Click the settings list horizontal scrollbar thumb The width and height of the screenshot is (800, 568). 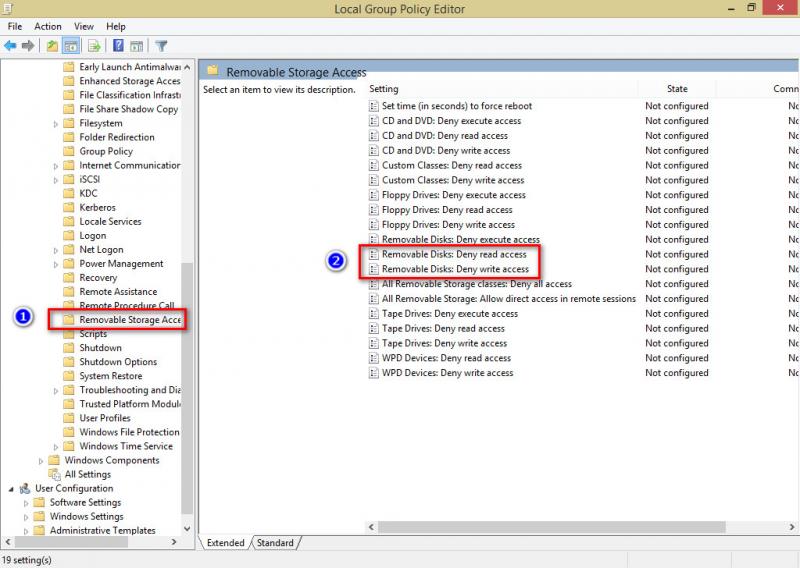pyautogui.click(x=552, y=527)
